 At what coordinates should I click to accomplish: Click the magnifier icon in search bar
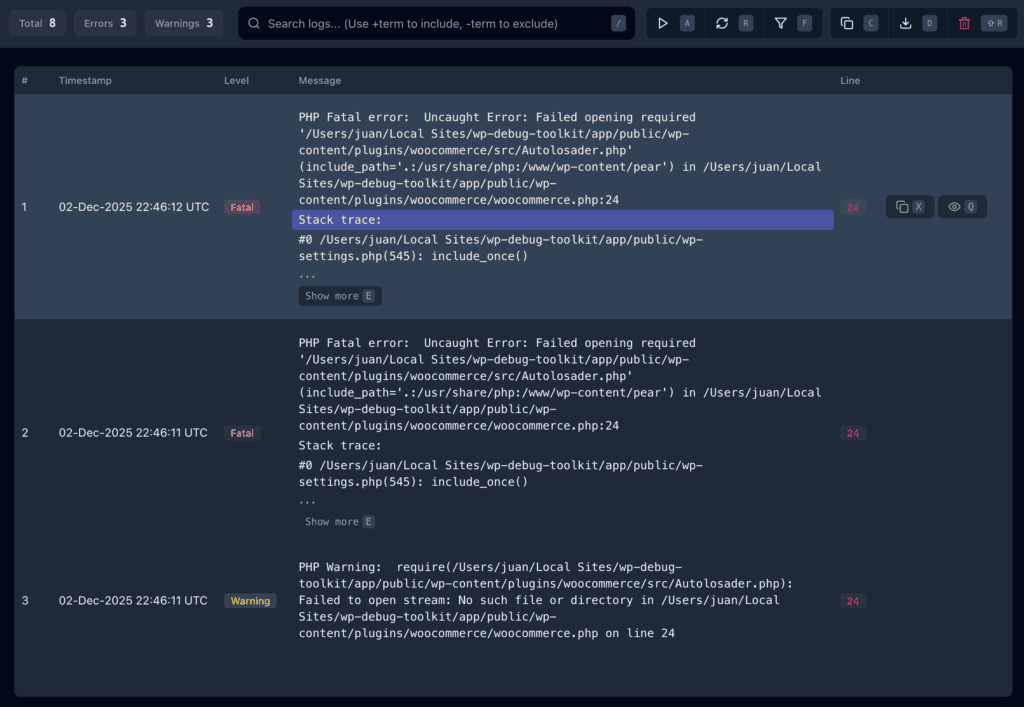click(x=255, y=23)
